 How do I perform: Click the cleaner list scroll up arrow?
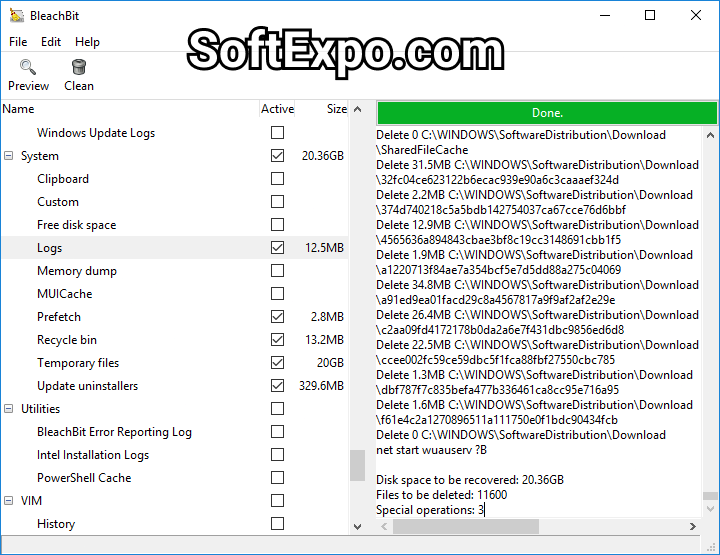pyautogui.click(x=357, y=109)
